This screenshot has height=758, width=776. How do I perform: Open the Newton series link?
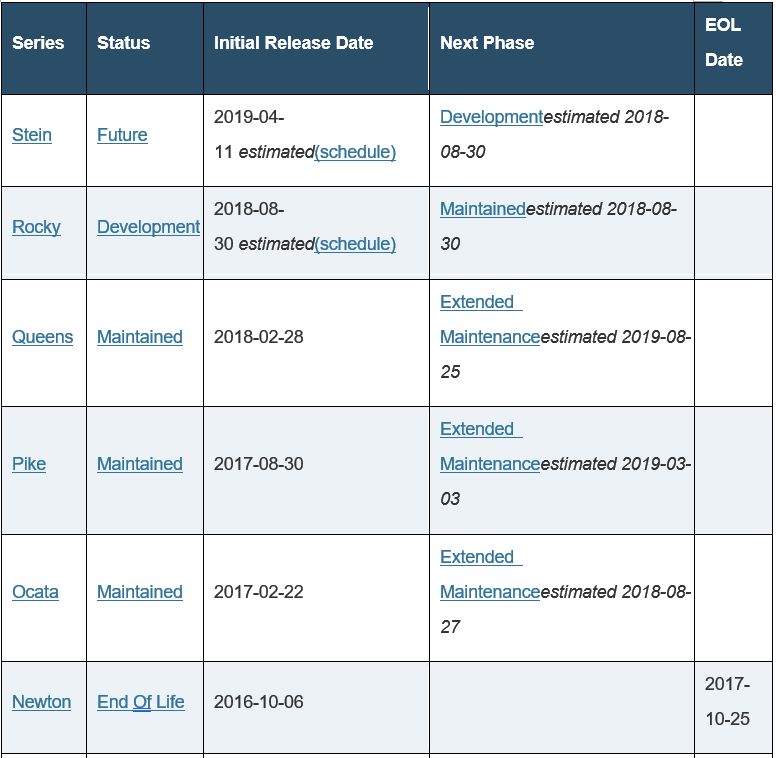point(42,702)
